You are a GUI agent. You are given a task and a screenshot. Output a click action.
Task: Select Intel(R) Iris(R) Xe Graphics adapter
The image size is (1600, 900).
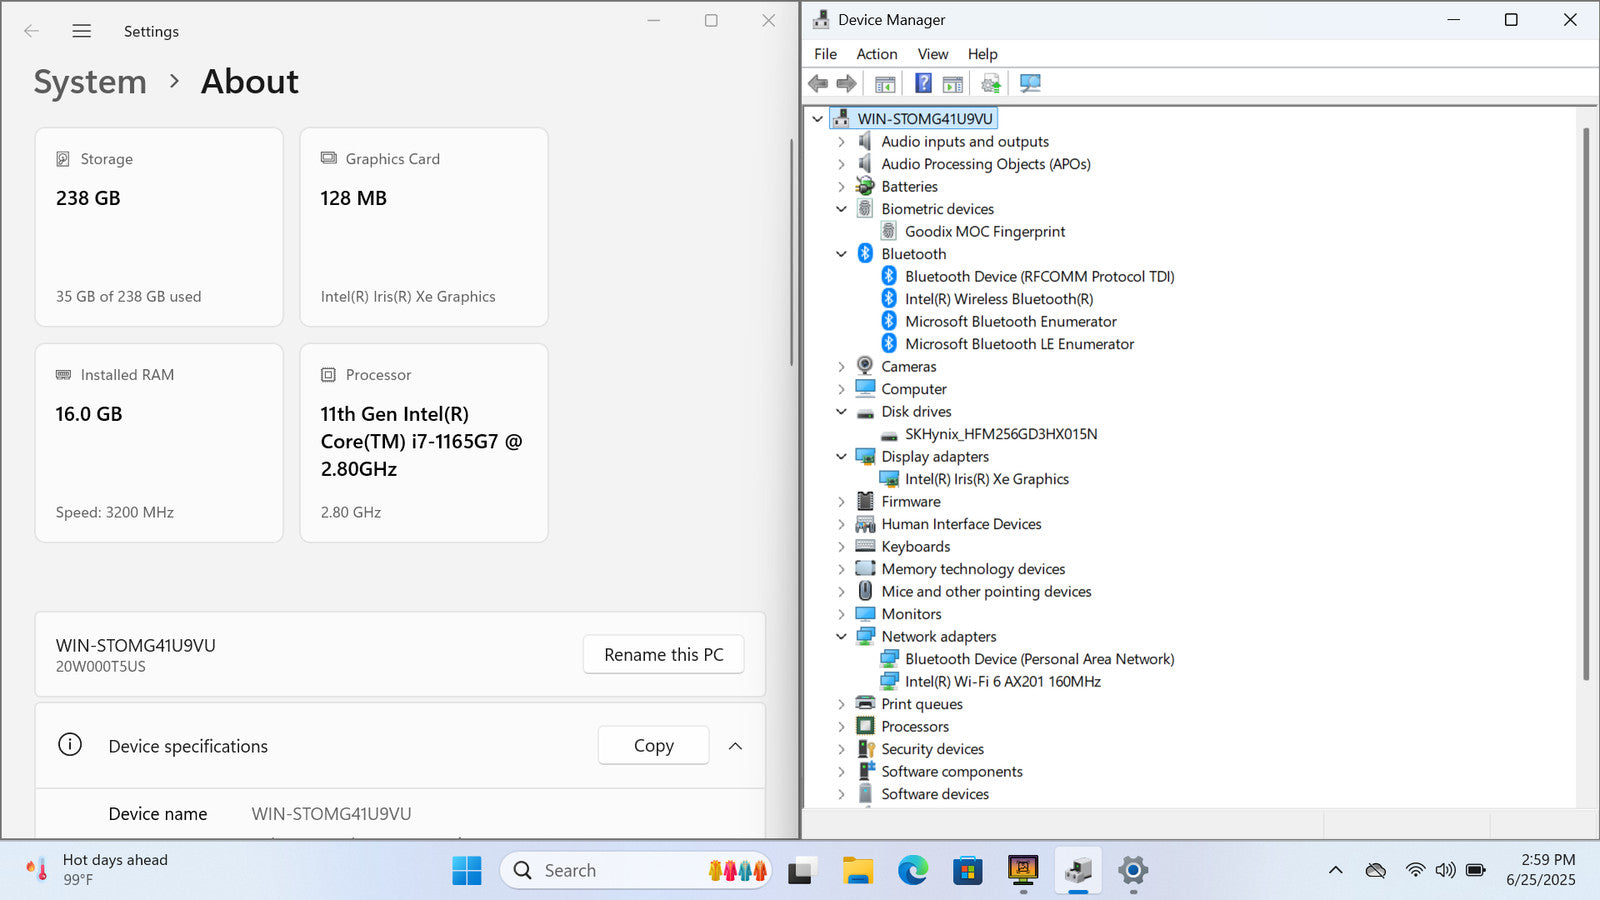(x=987, y=479)
